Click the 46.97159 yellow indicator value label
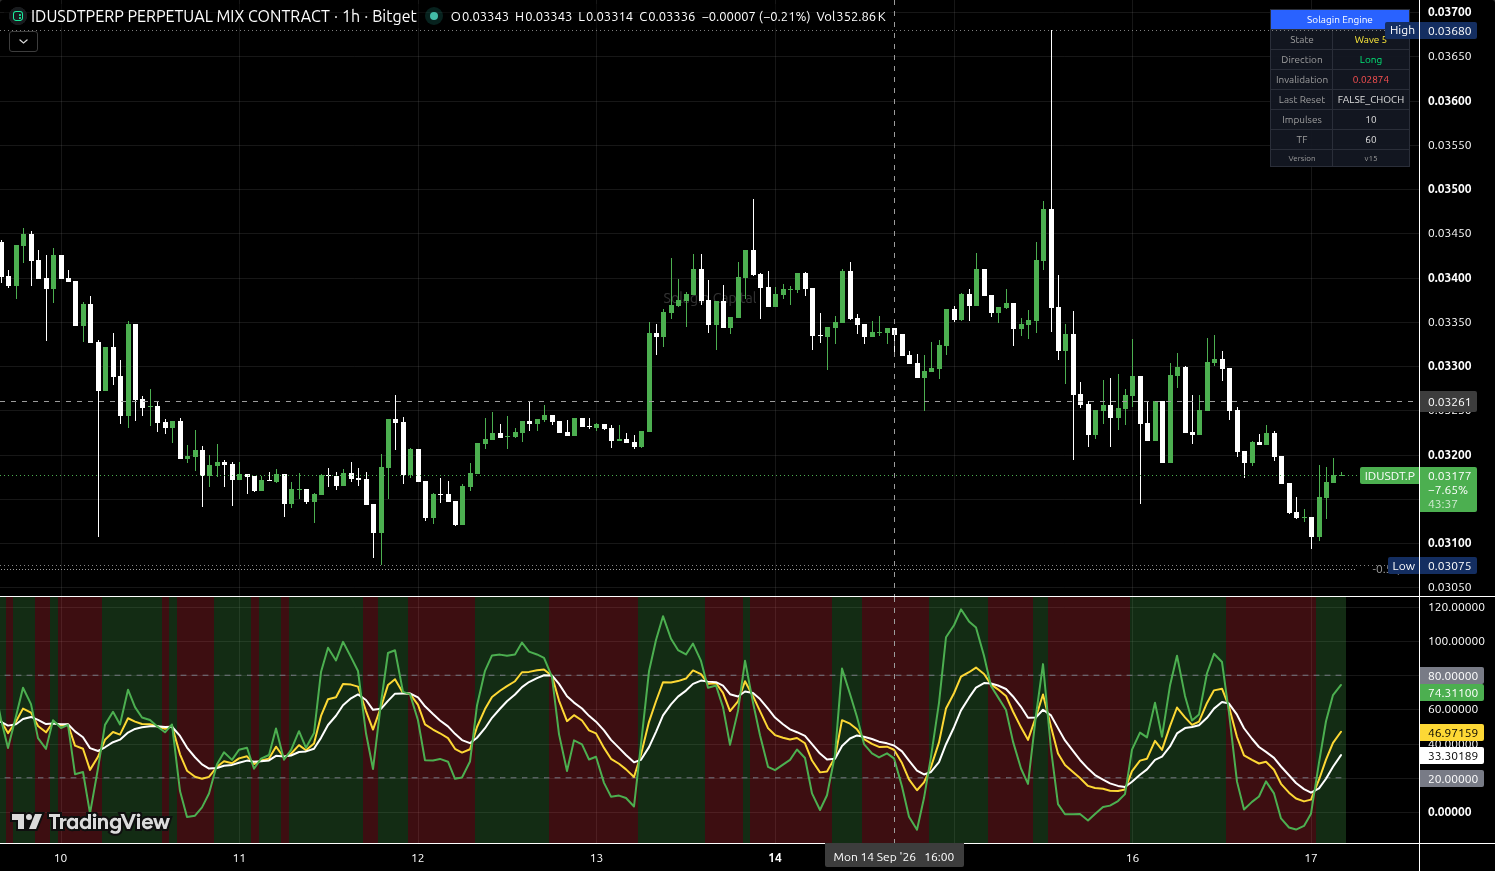 [x=1452, y=733]
